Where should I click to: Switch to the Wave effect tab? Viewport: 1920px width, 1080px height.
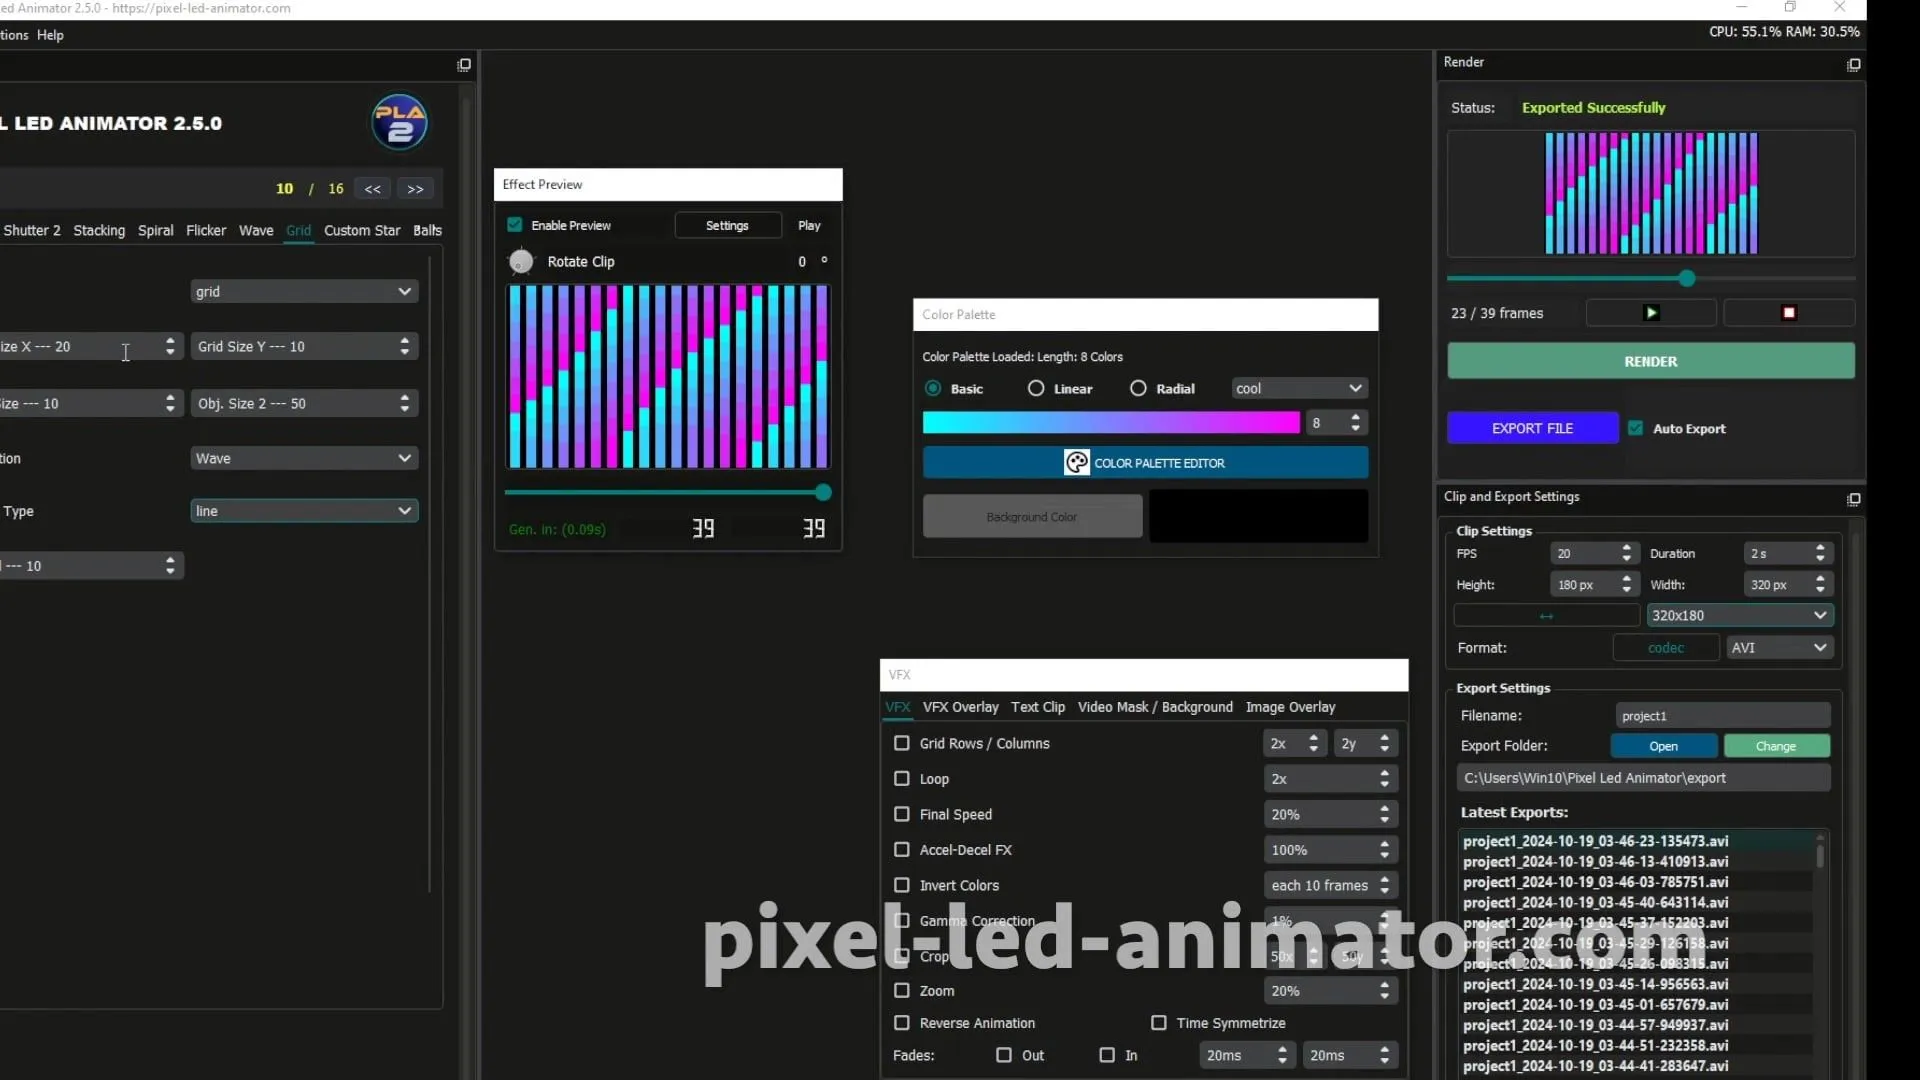(256, 230)
